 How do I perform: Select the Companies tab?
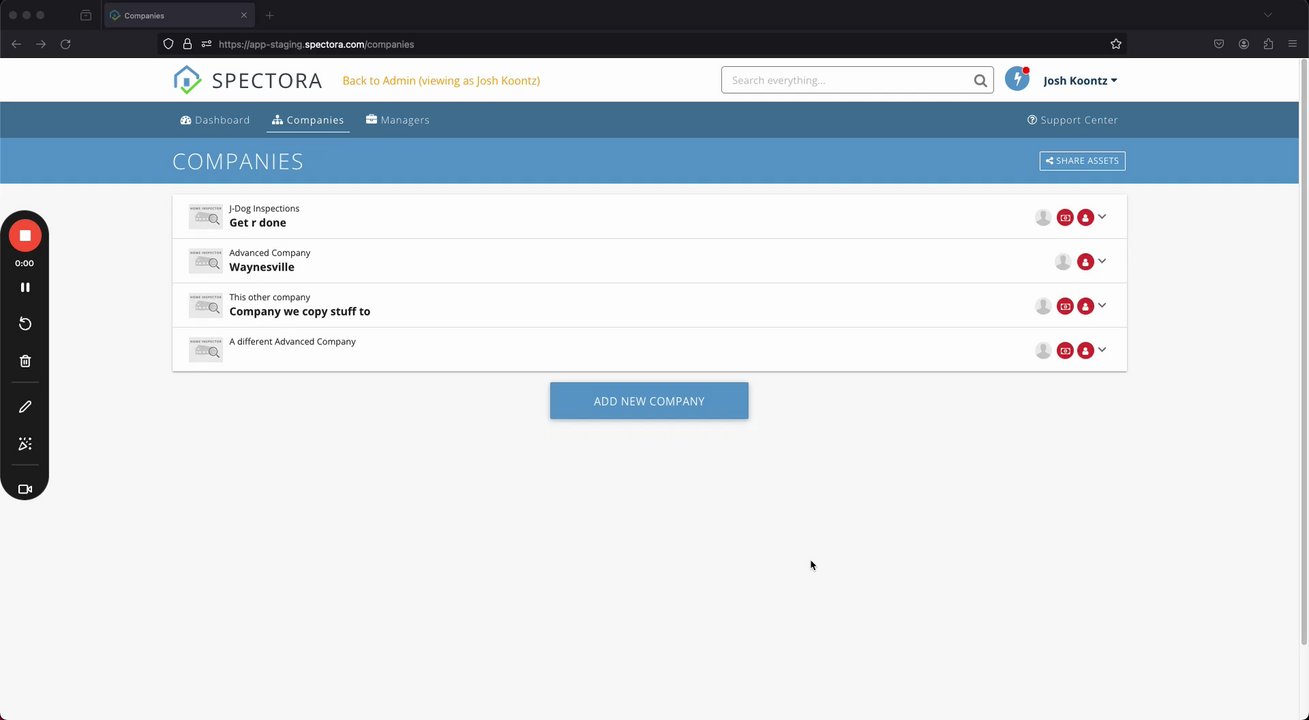click(x=308, y=120)
